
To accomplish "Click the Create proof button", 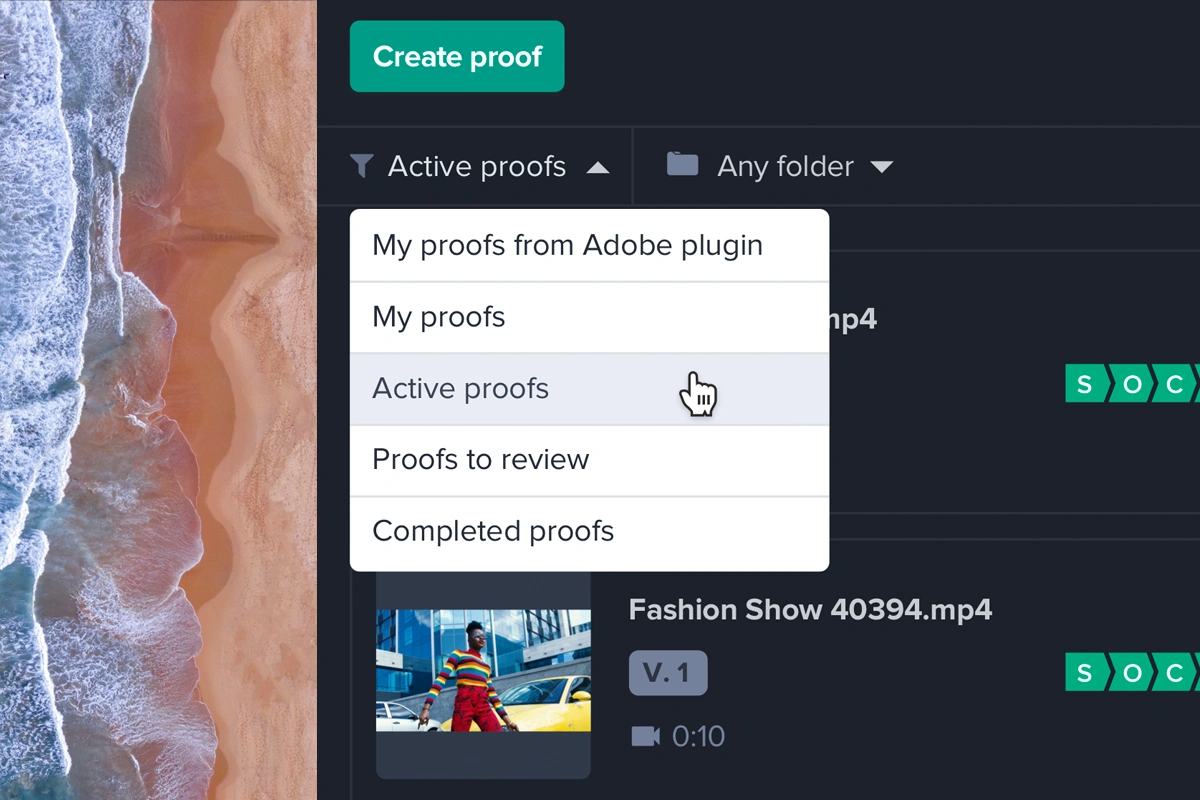I will pos(457,57).
